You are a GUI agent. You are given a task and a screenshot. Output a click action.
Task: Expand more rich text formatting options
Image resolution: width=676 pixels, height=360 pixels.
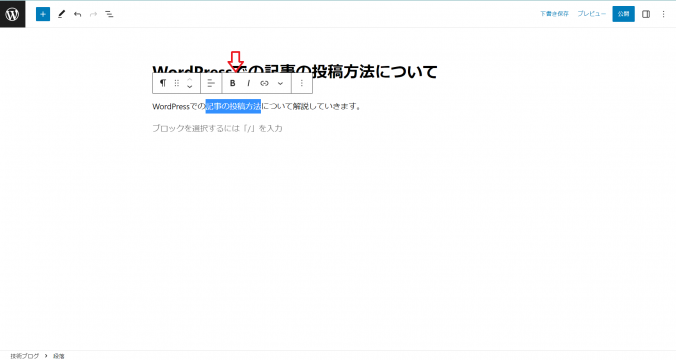click(280, 83)
